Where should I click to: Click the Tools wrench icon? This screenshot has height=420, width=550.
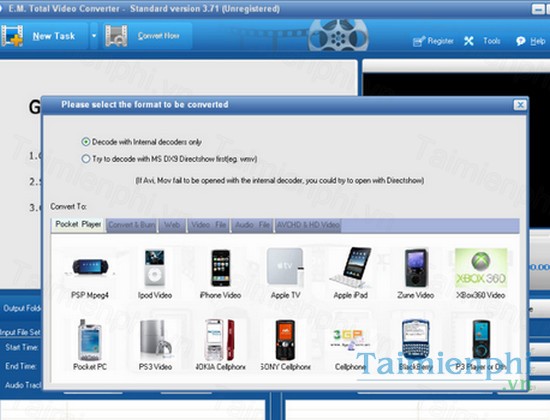point(469,41)
